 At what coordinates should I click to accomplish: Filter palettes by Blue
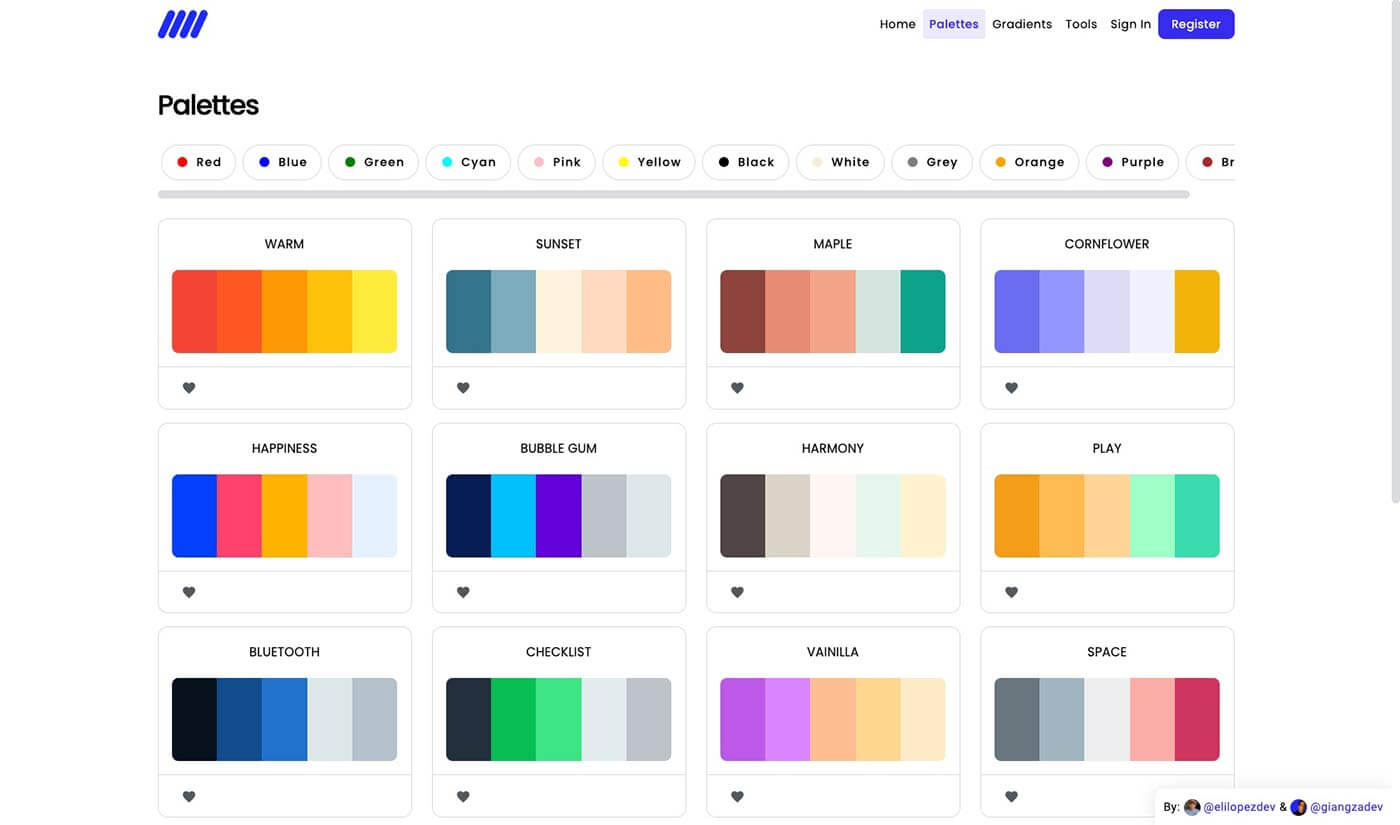282,162
